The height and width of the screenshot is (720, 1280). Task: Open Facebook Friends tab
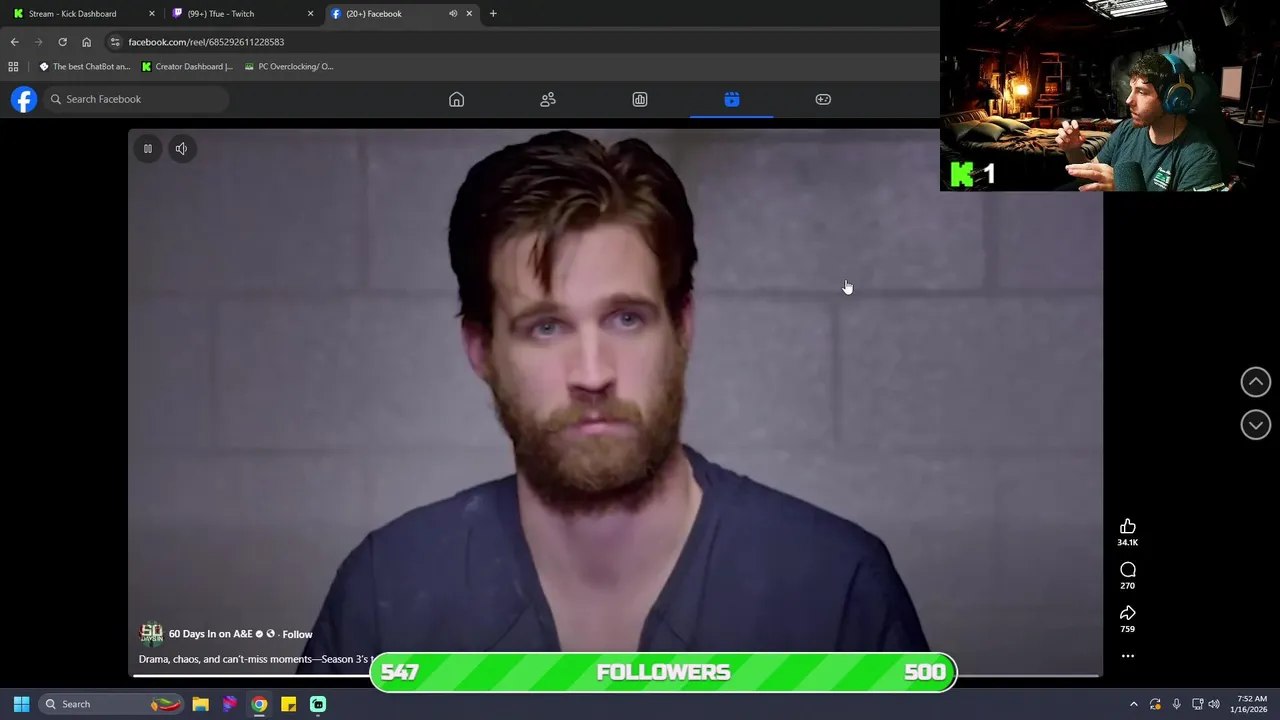pos(548,99)
